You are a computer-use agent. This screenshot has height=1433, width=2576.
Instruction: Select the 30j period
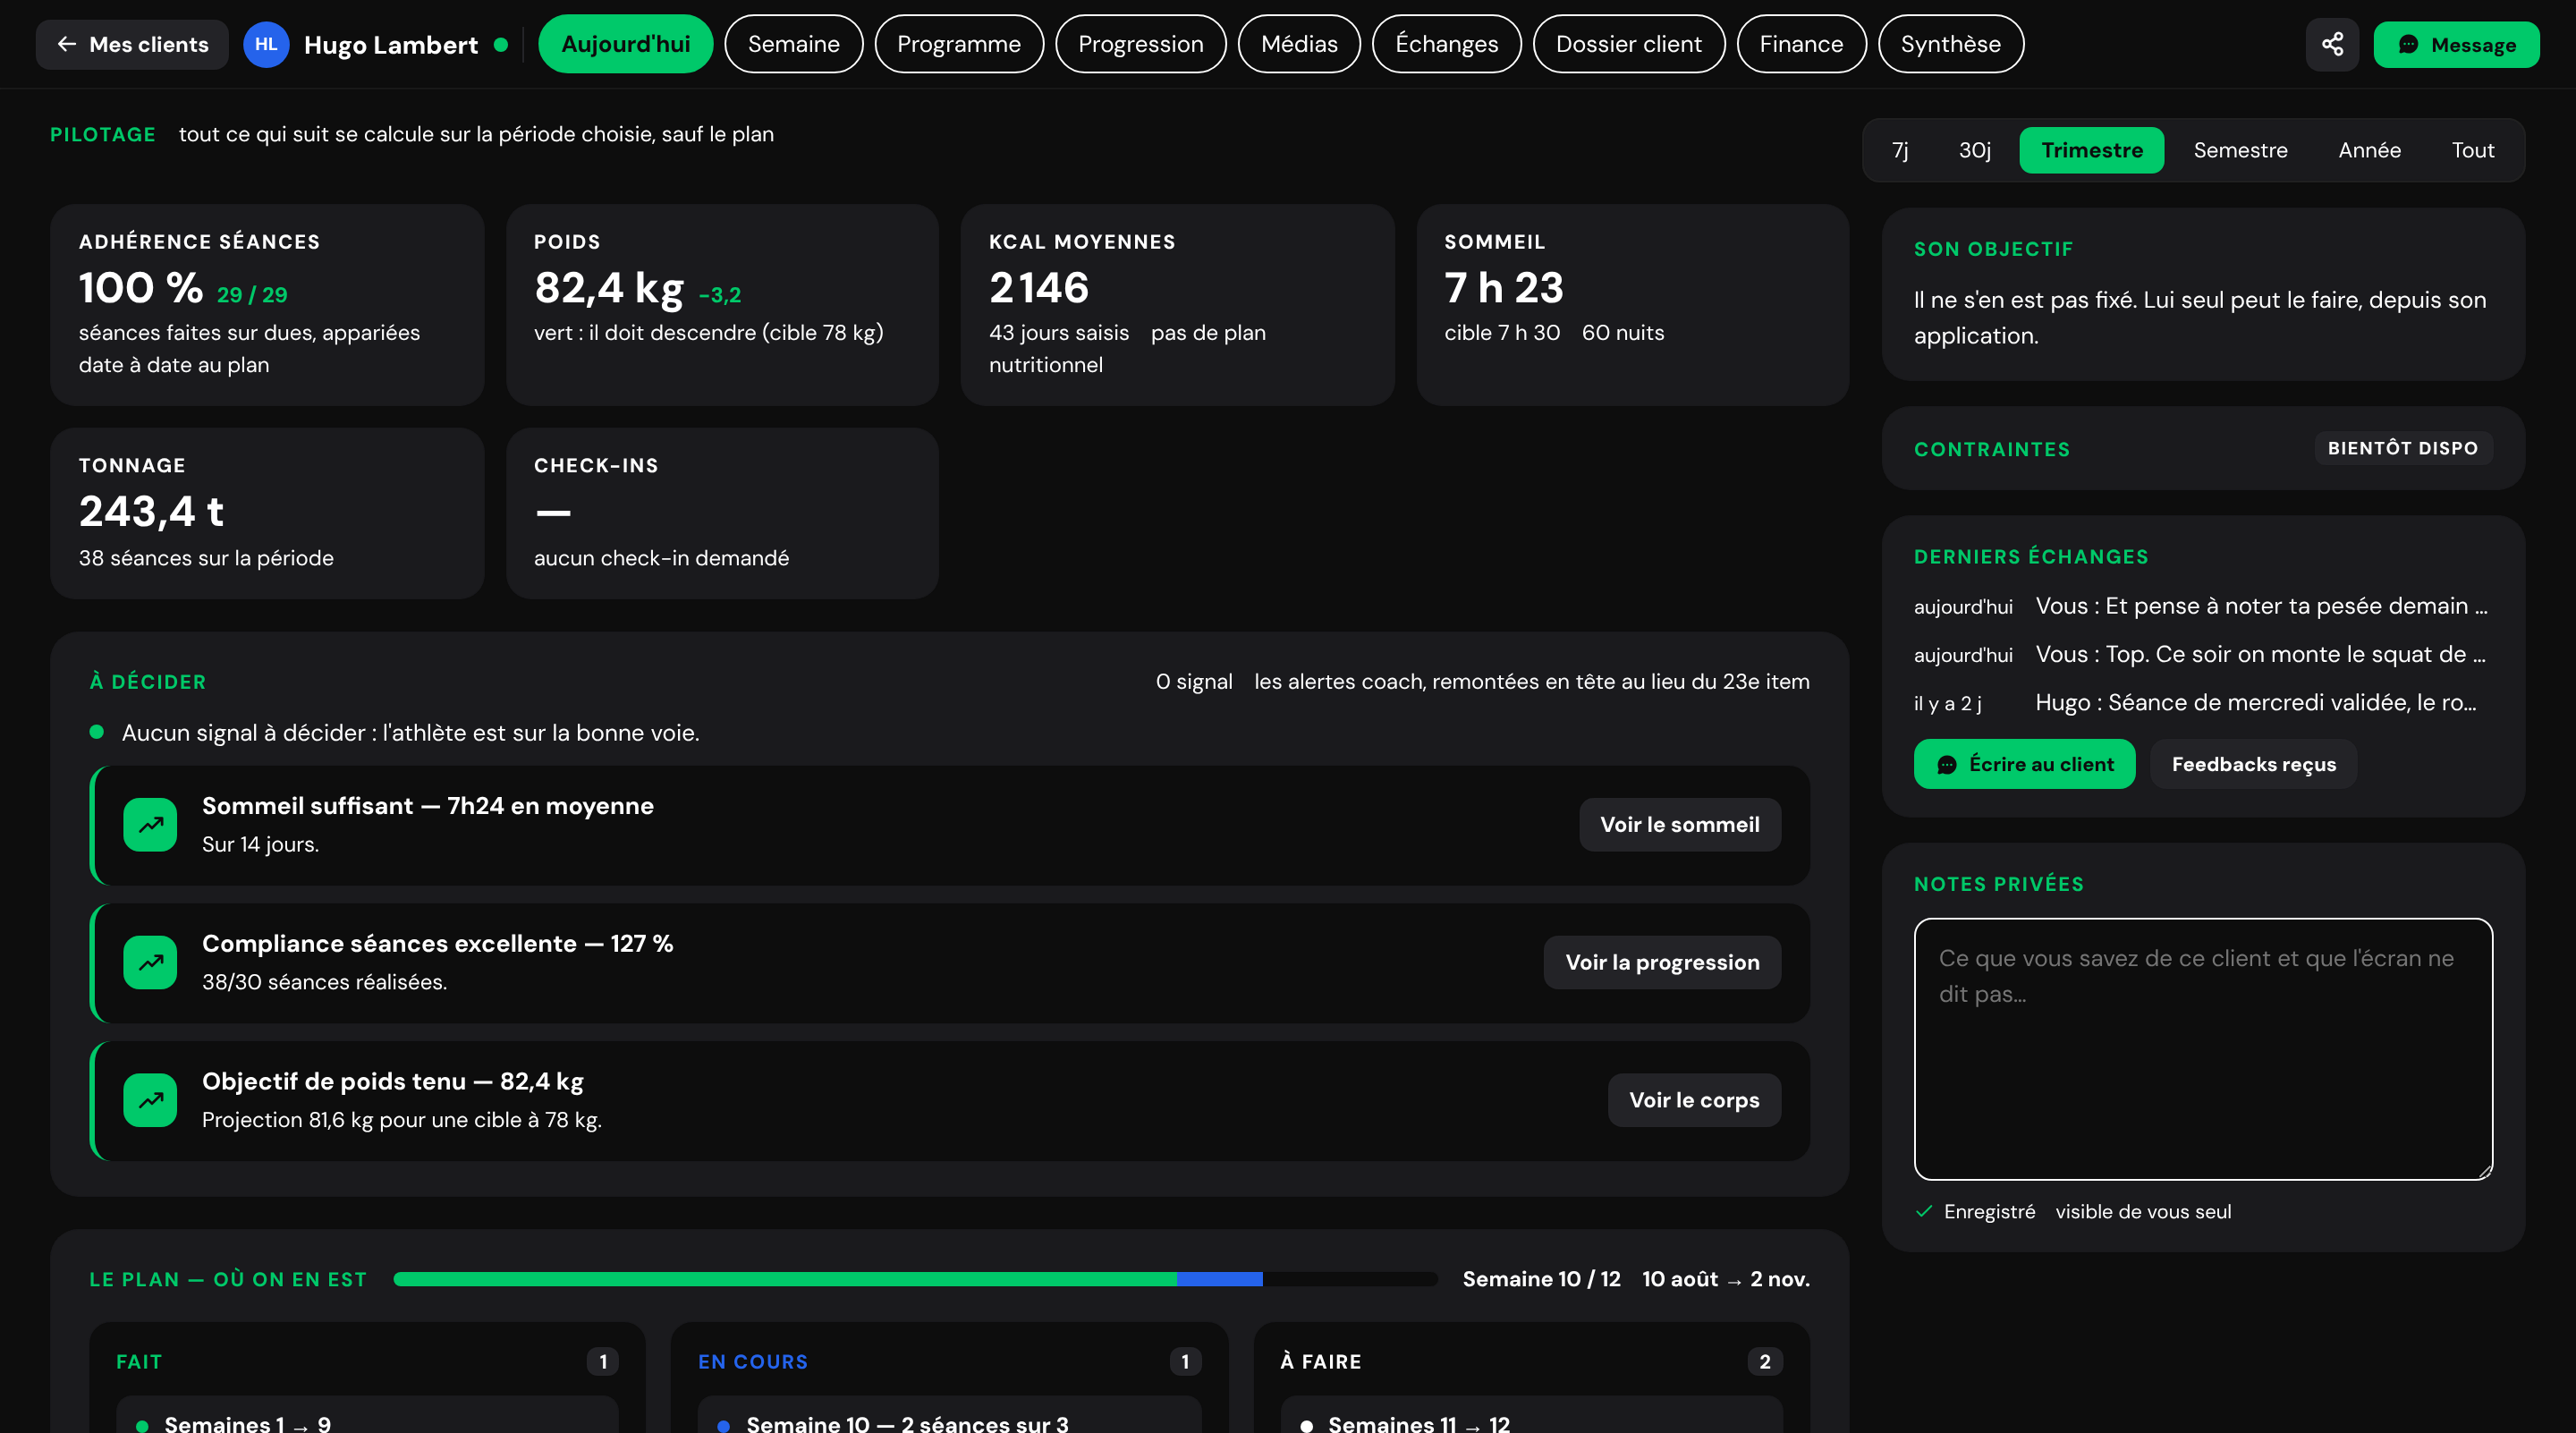[x=1975, y=150]
